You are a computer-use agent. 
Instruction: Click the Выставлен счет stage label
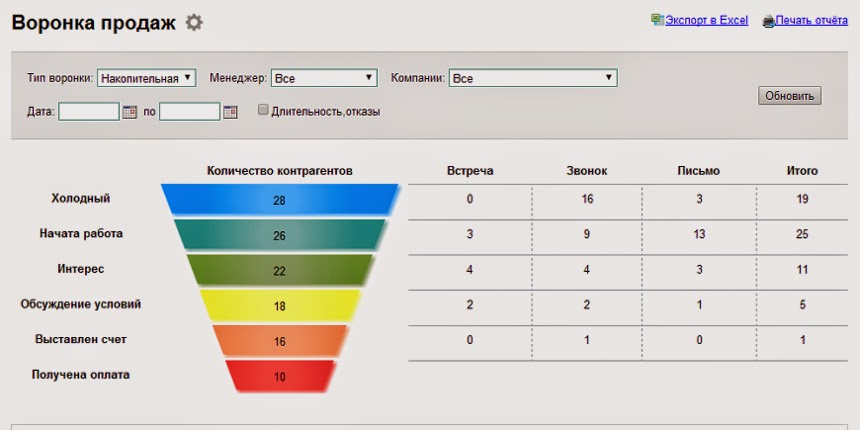pos(81,340)
